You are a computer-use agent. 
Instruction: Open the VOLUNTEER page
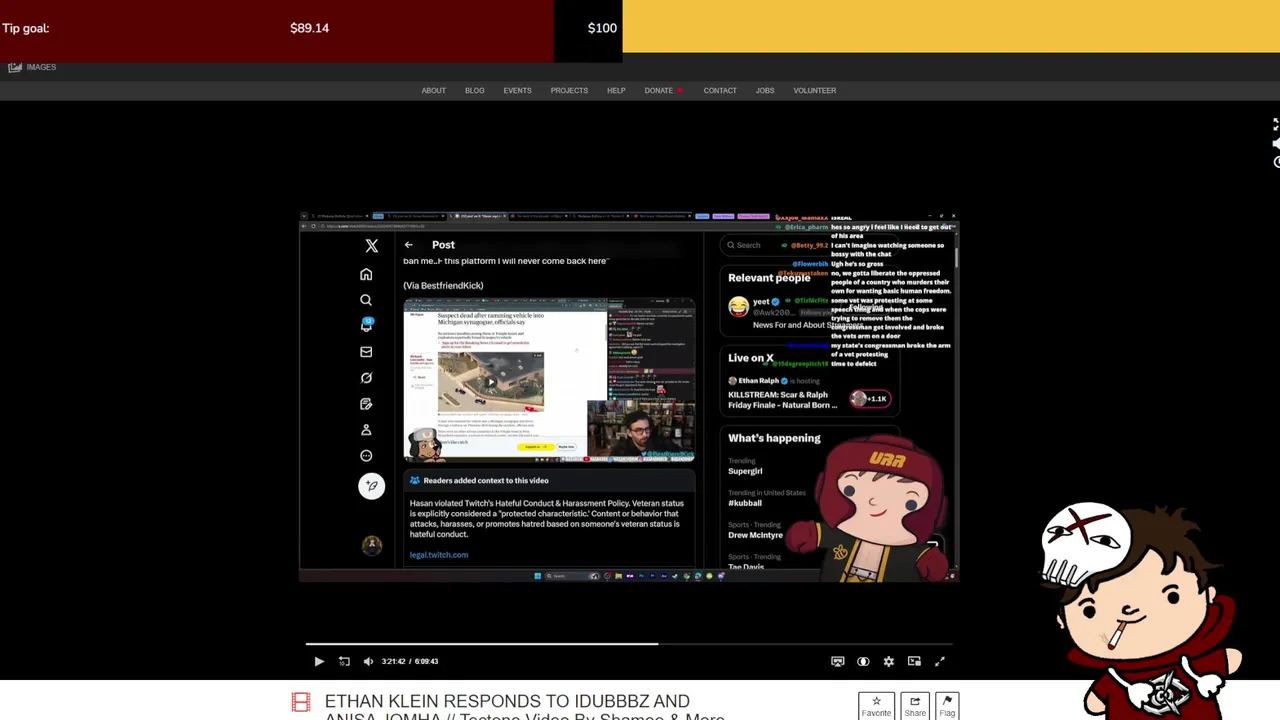(814, 90)
